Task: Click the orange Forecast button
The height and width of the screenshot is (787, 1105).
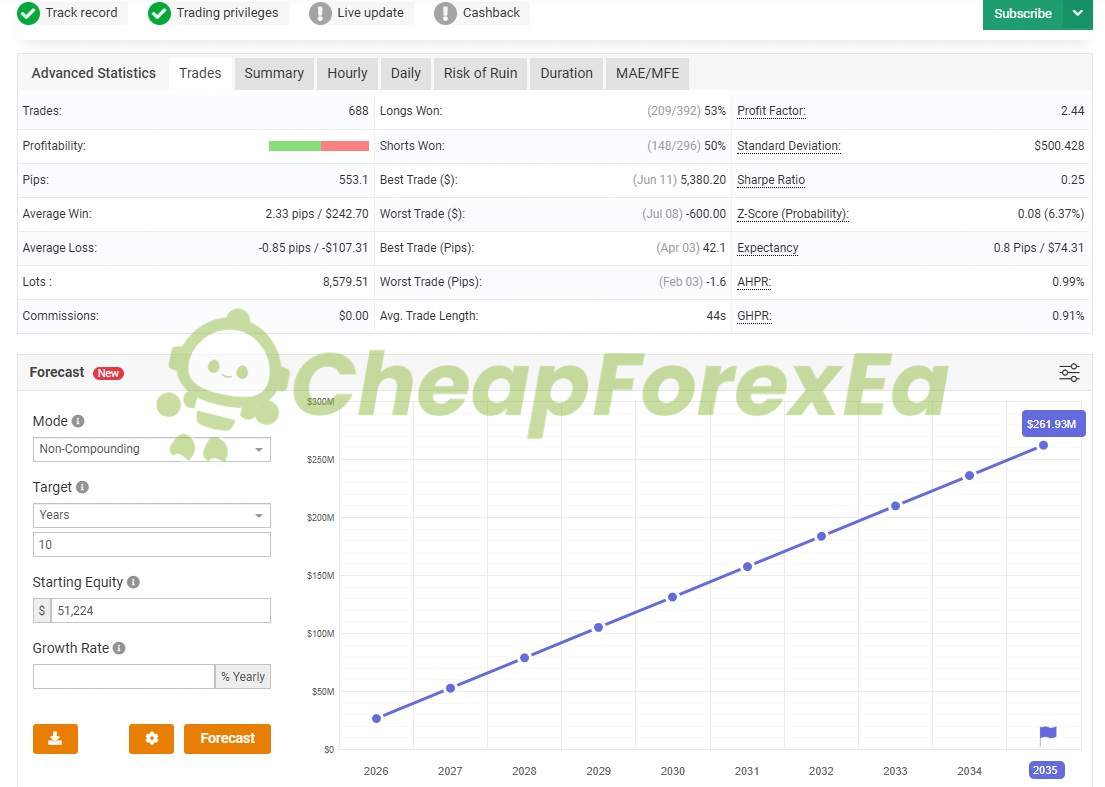Action: [227, 738]
